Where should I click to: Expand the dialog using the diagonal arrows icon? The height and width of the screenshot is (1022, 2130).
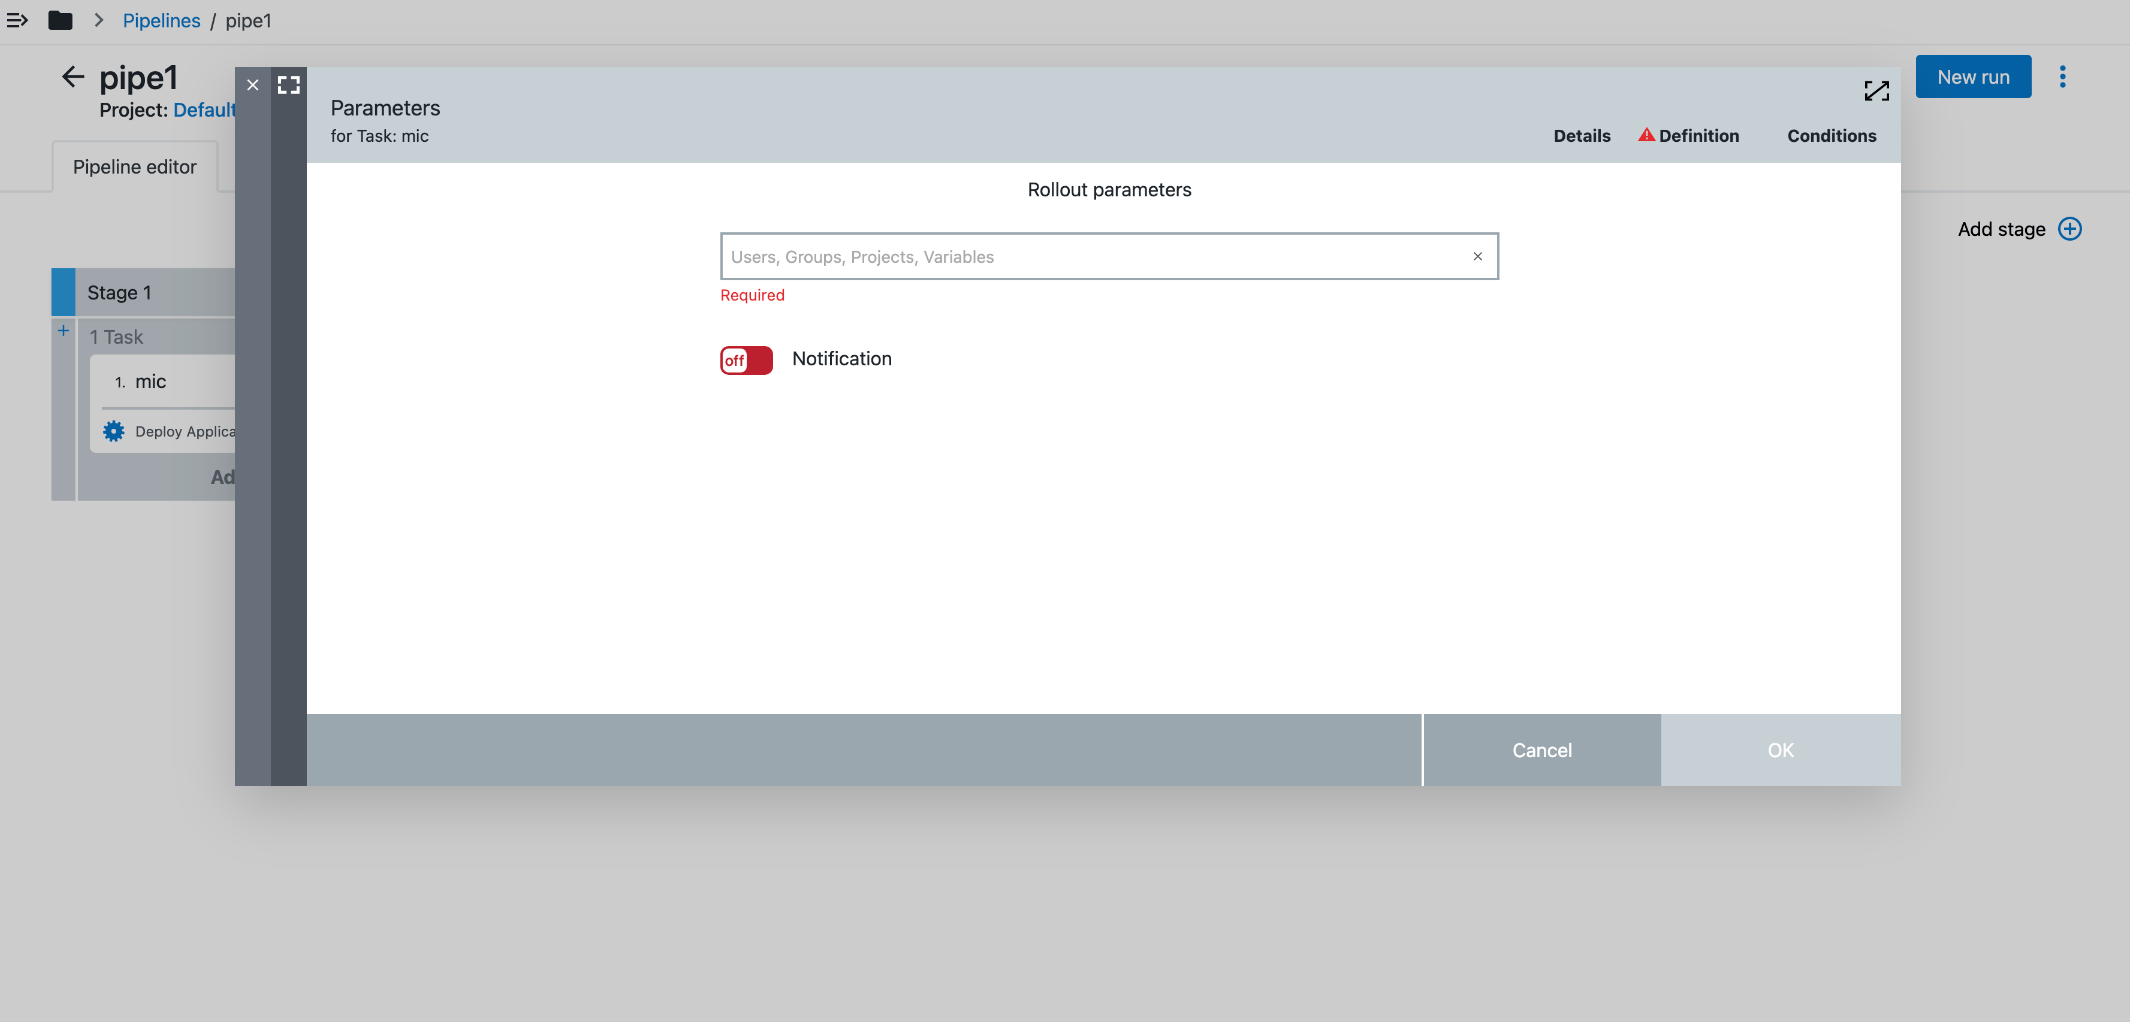click(1877, 90)
